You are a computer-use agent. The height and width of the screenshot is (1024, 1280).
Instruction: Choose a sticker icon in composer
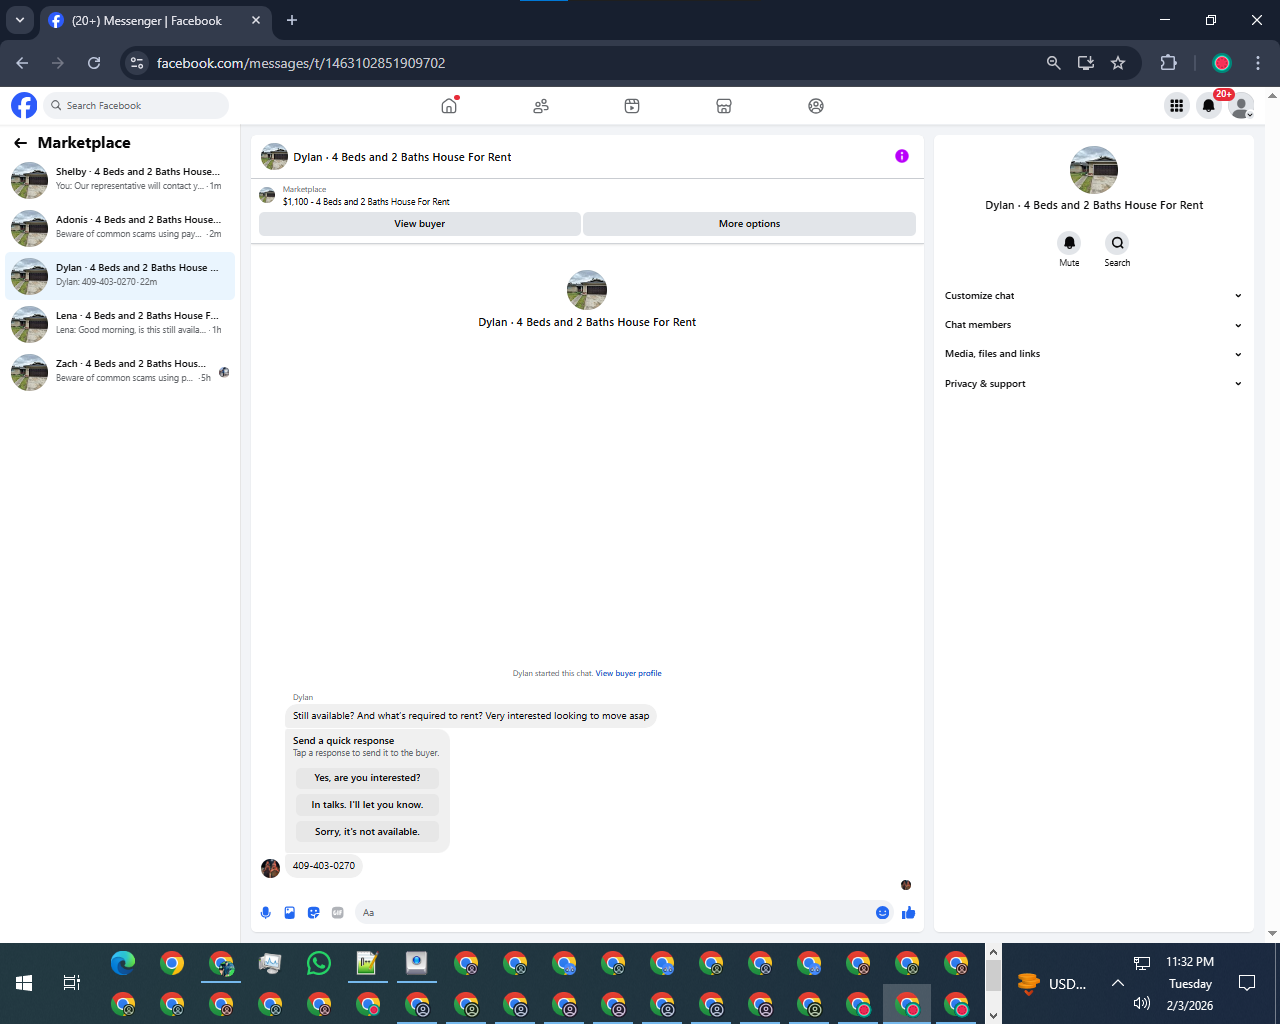coord(314,912)
